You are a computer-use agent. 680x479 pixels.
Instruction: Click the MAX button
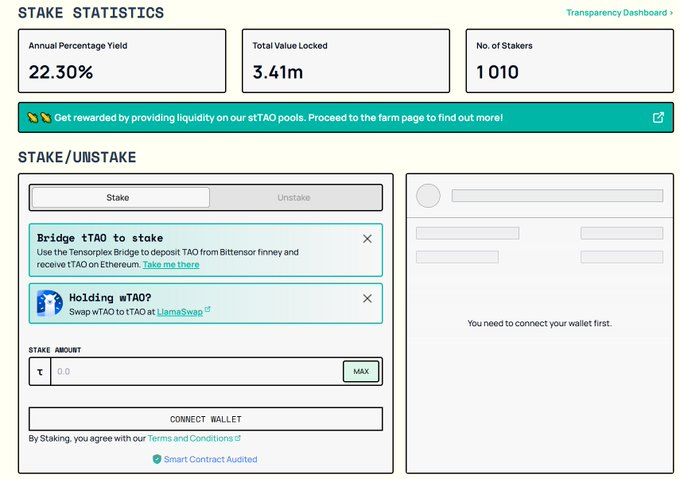pyautogui.click(x=361, y=371)
